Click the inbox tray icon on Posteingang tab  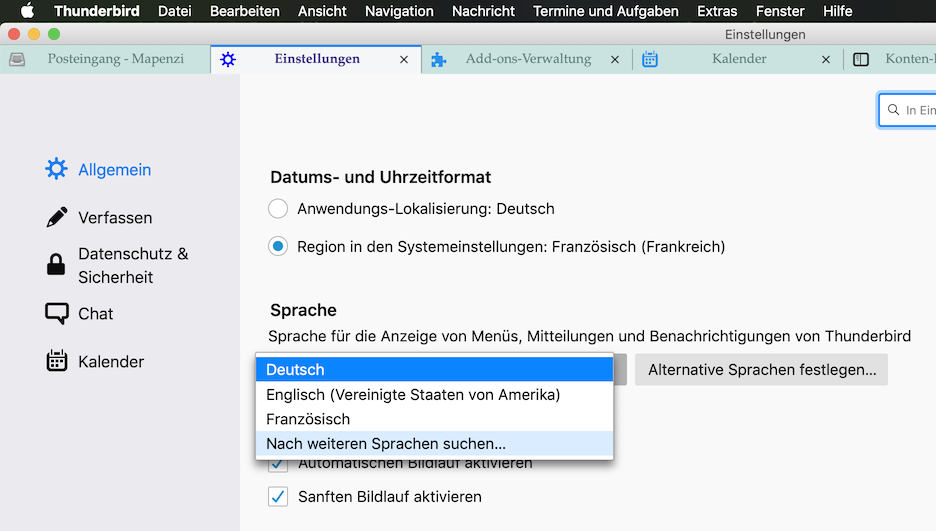click(x=17, y=59)
